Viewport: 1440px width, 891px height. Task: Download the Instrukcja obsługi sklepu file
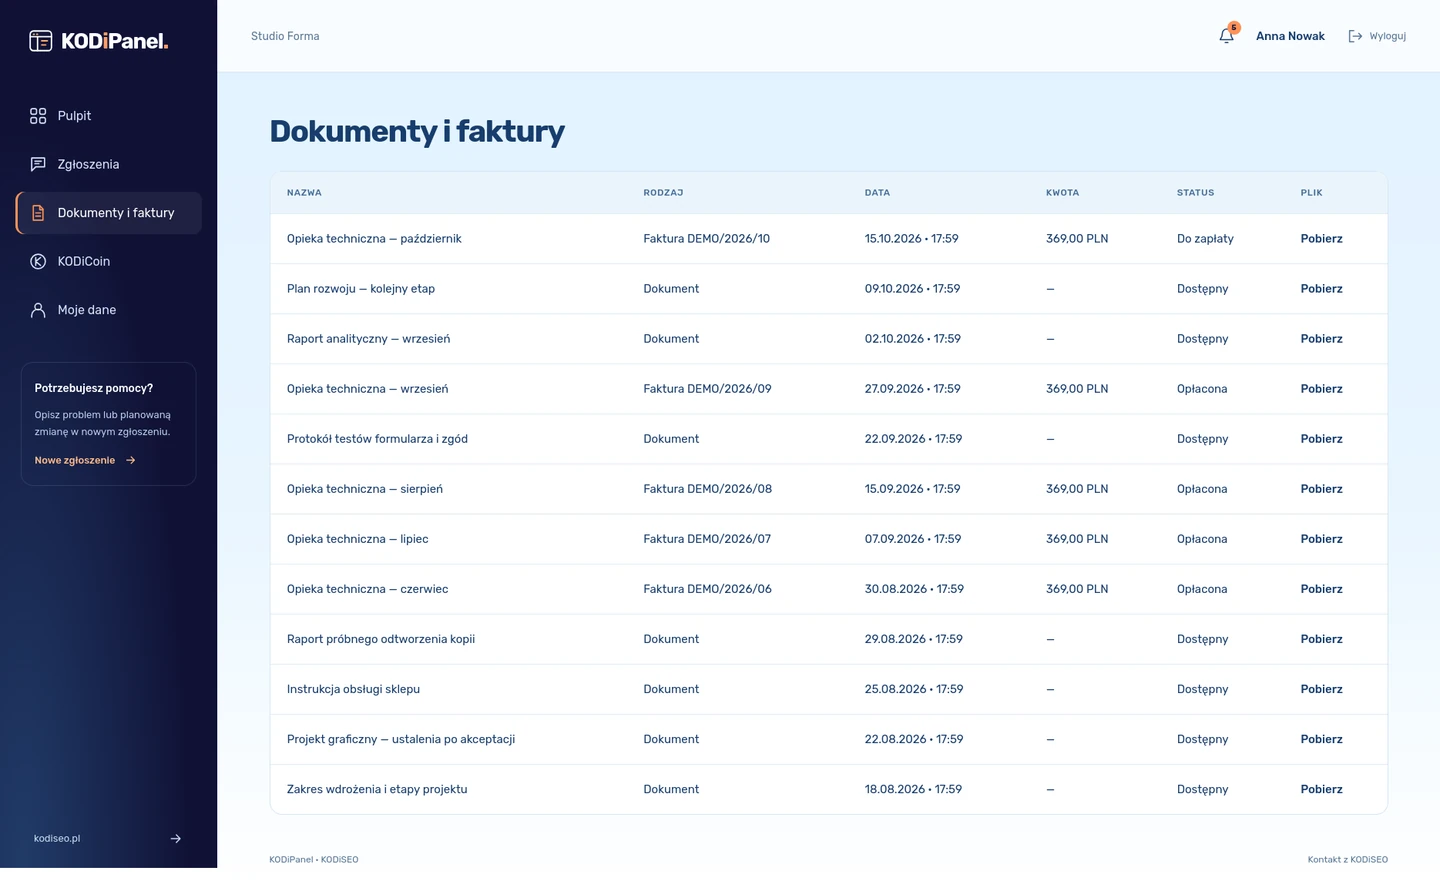[1321, 689]
